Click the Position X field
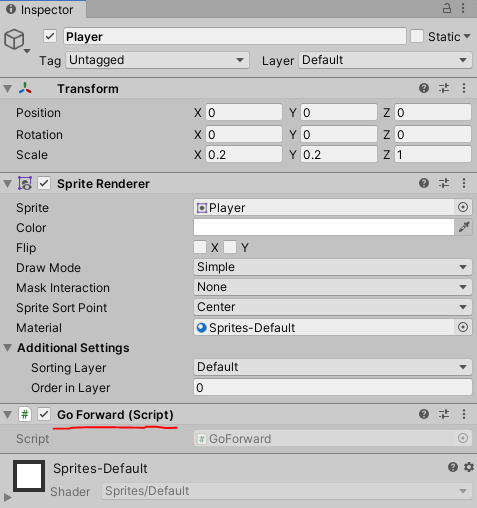This screenshot has height=508, width=477. (x=244, y=112)
